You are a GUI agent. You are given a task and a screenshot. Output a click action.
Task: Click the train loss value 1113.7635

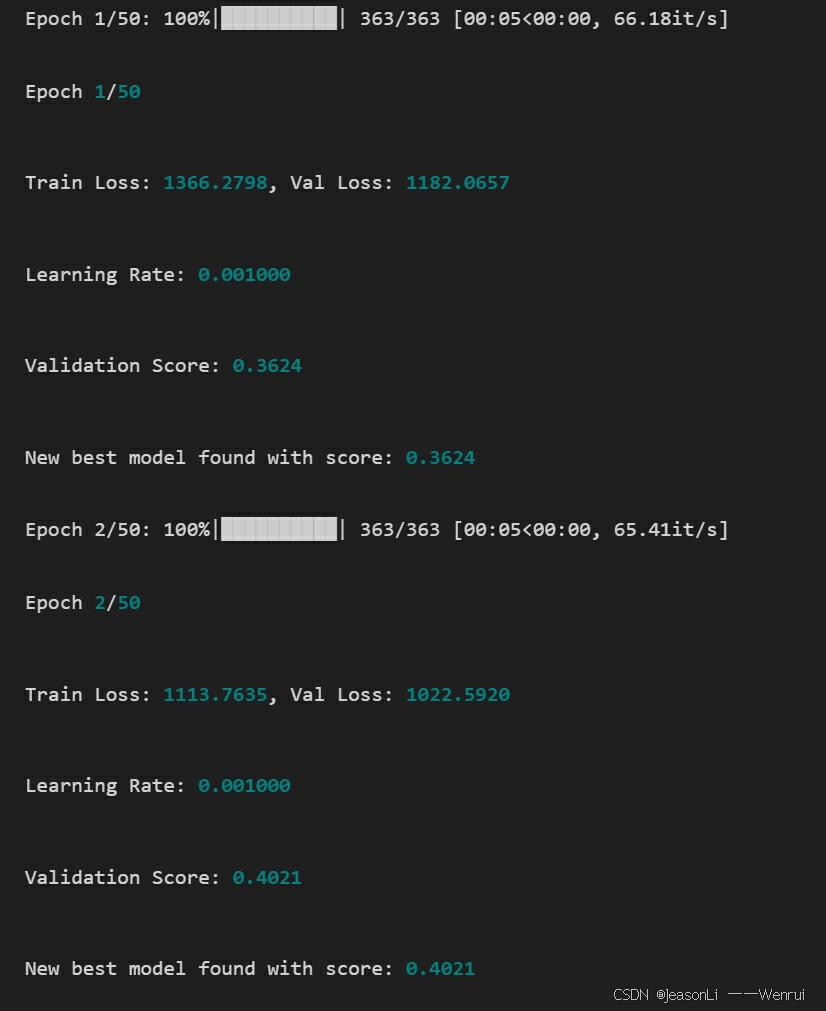coord(215,694)
